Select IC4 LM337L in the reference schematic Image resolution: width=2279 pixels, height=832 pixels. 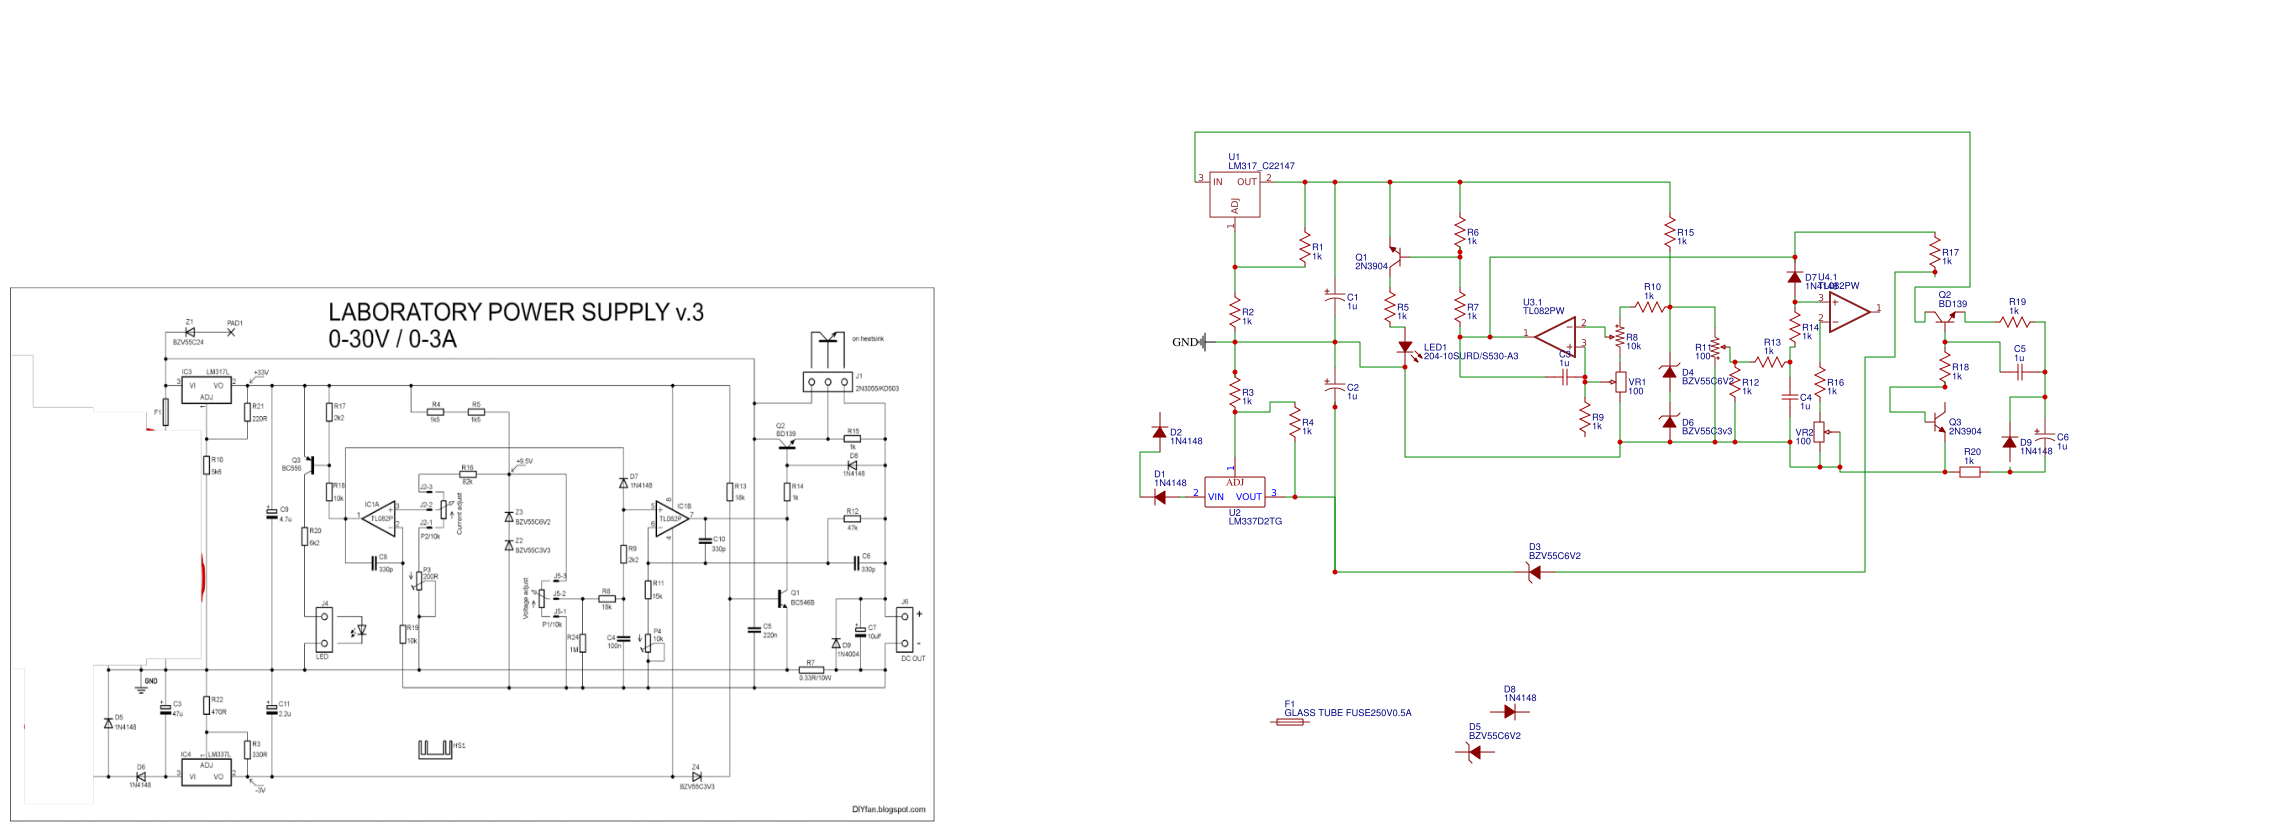point(206,772)
